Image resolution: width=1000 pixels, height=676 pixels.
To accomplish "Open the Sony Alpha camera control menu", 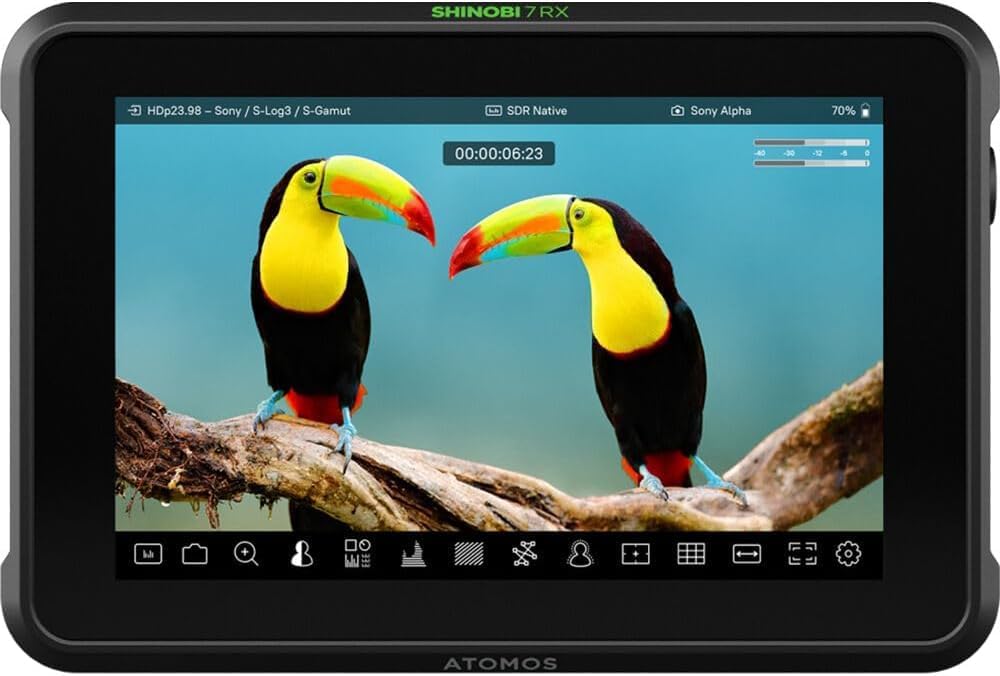I will 711,111.
